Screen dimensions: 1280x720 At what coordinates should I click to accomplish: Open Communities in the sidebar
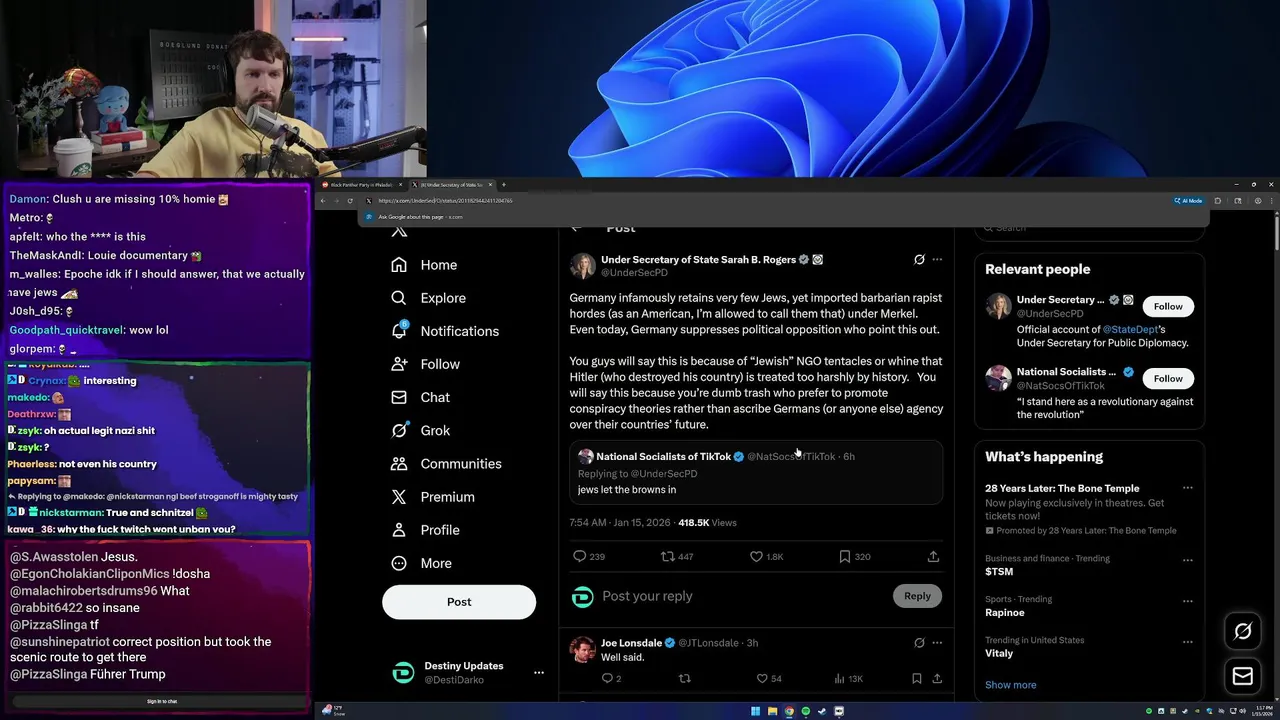point(446,464)
